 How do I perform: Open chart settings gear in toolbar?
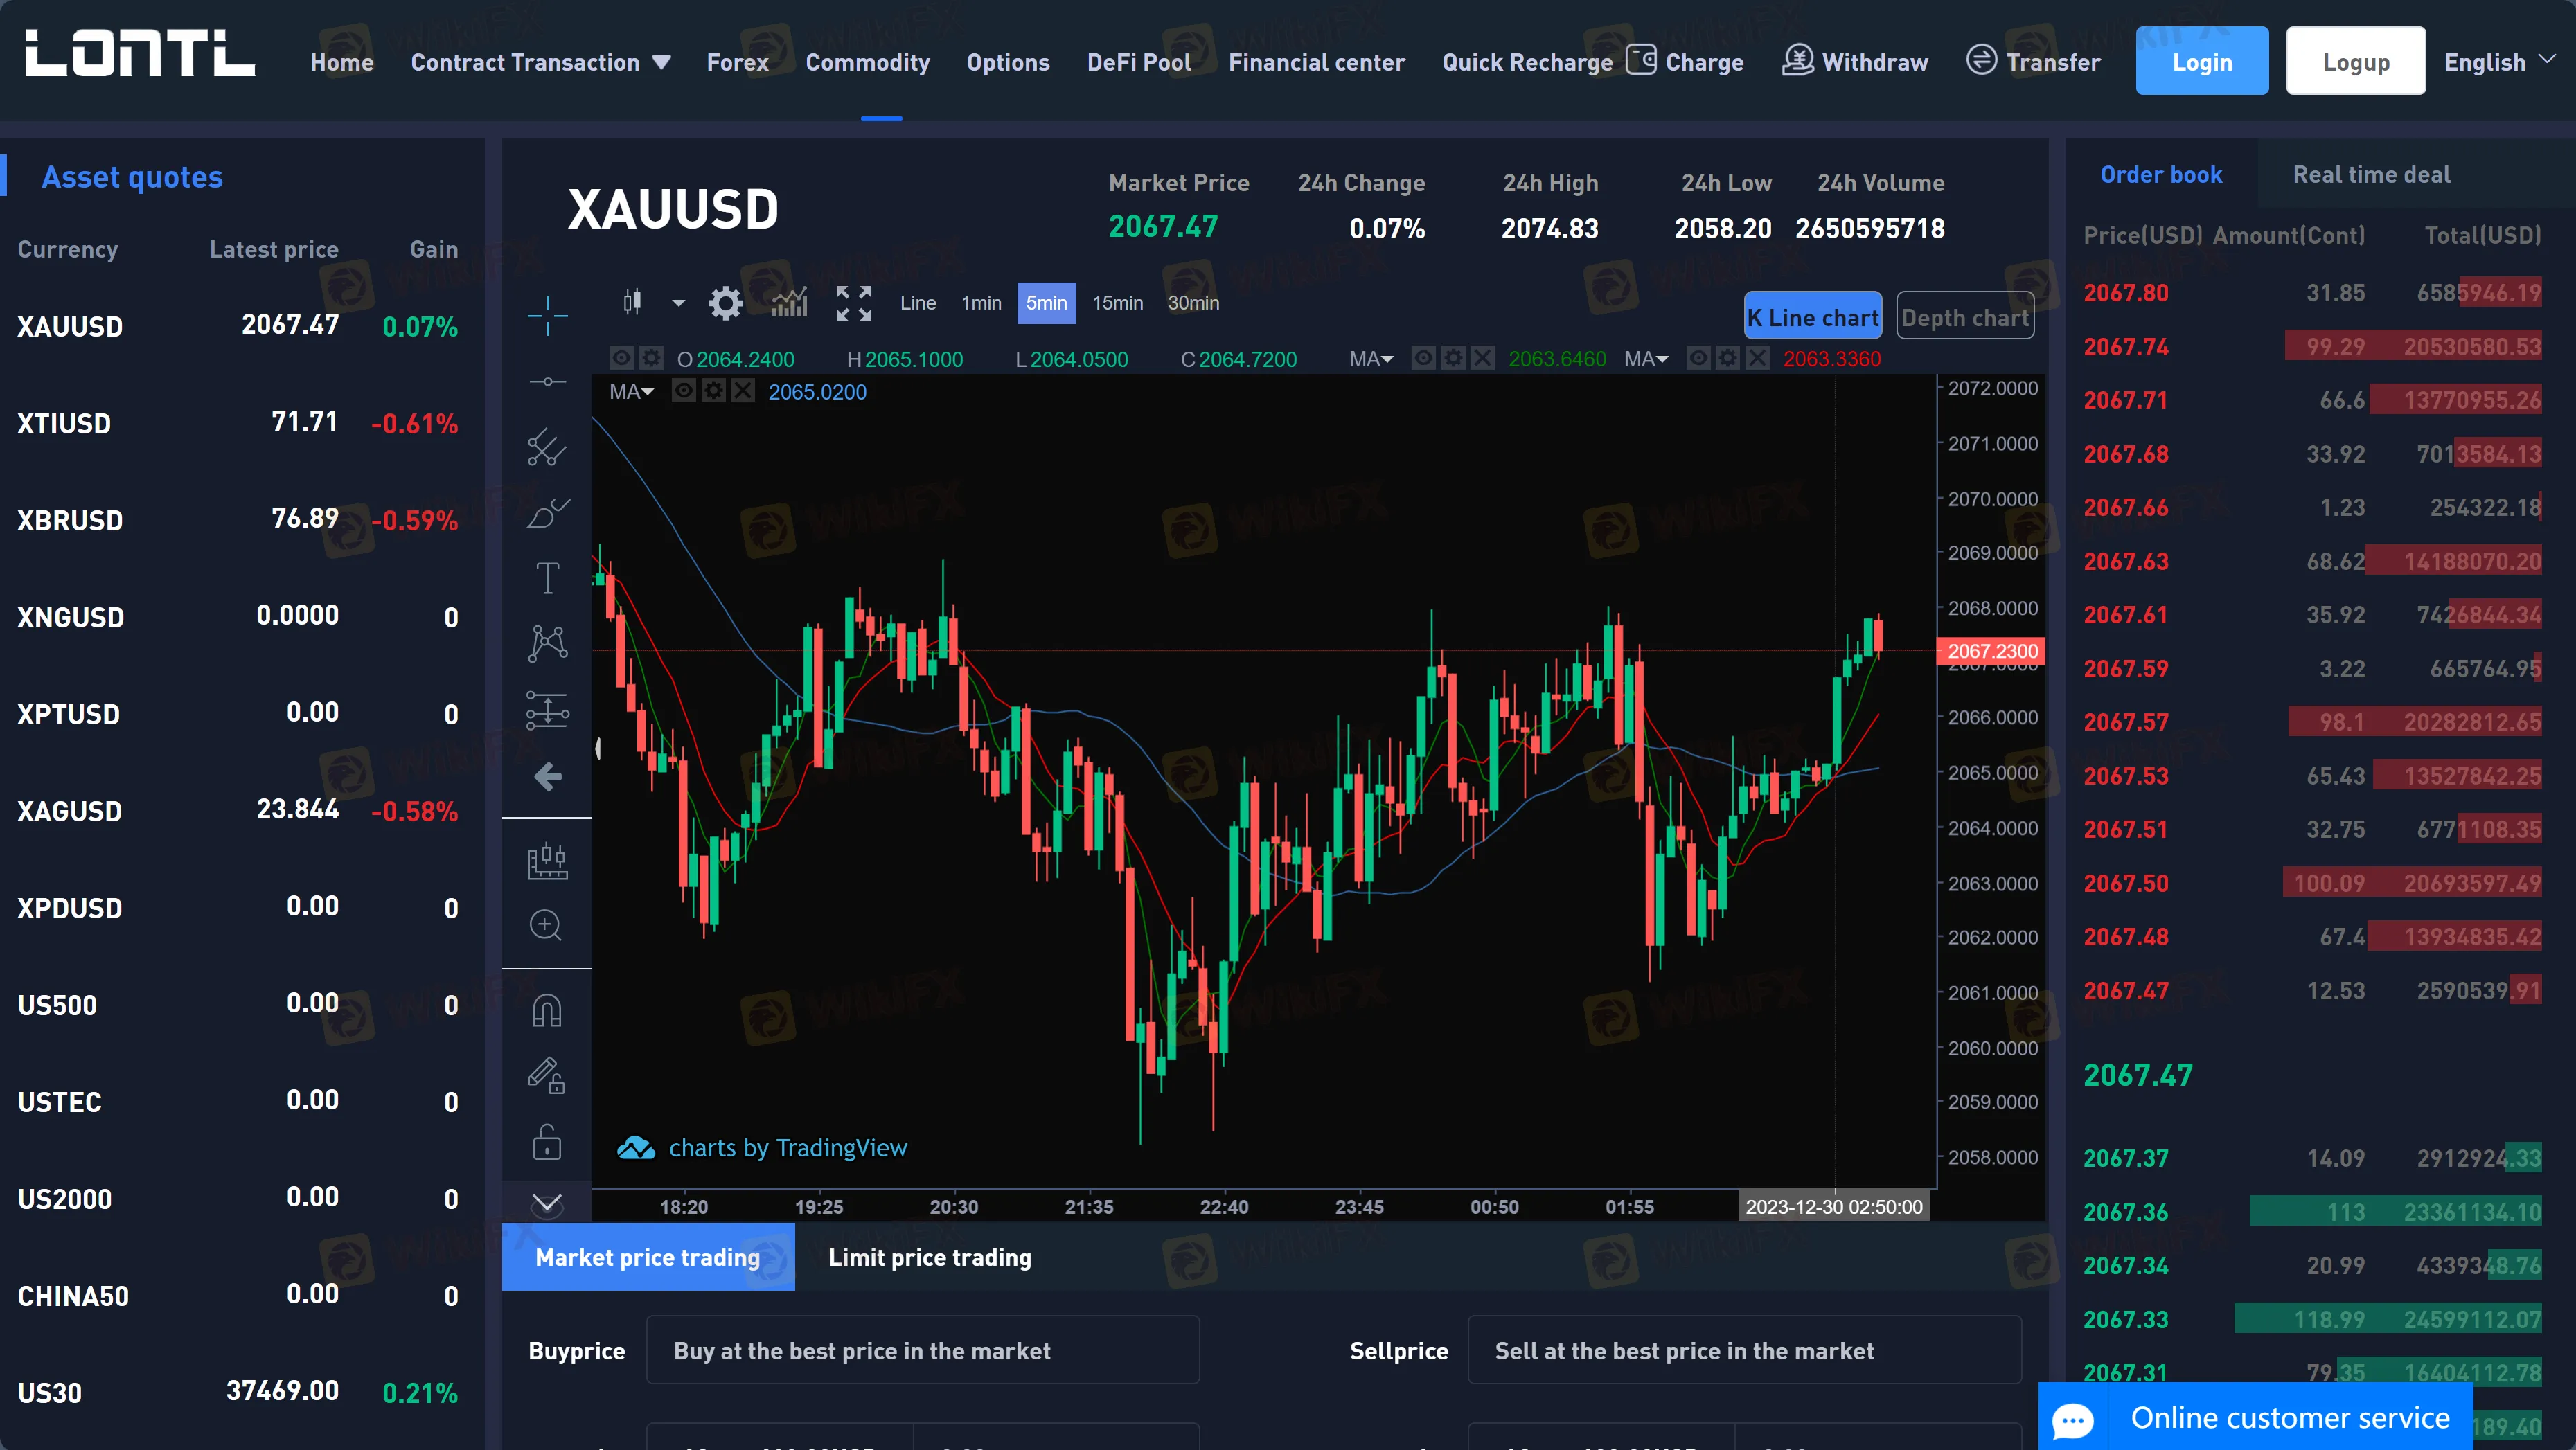726,303
